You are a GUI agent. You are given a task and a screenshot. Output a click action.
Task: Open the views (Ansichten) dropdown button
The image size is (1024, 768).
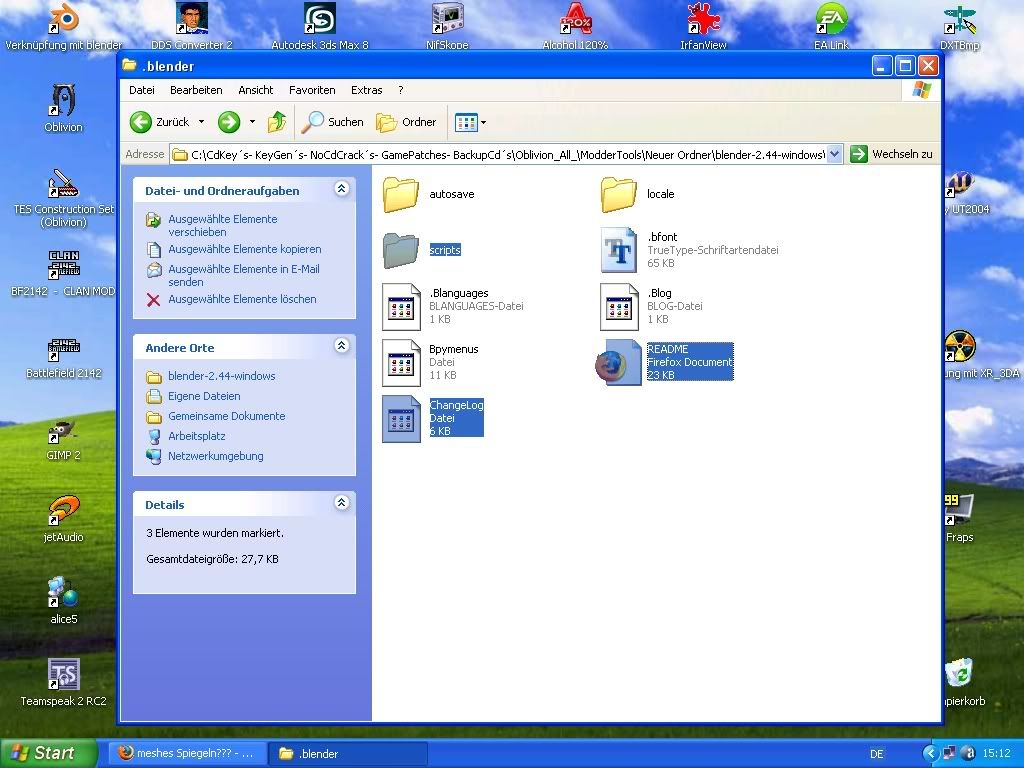point(470,122)
